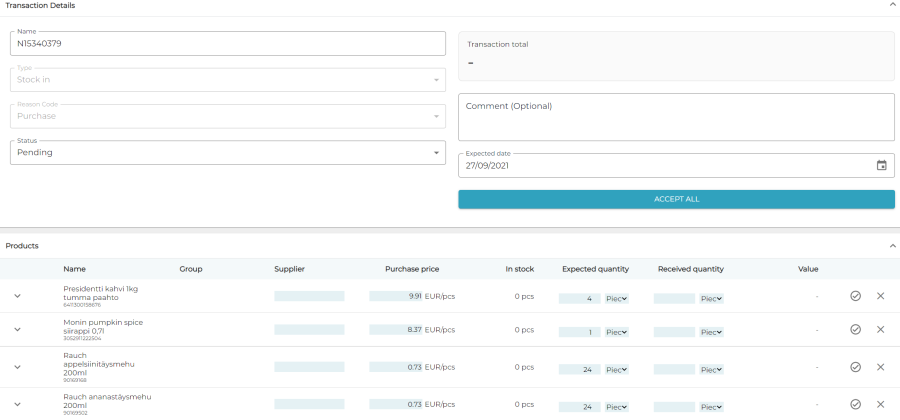Viewport: 900px width, 420px height.
Task: Edit purchase price 9.91 for Presidentti kahvi
Action: (x=396, y=297)
